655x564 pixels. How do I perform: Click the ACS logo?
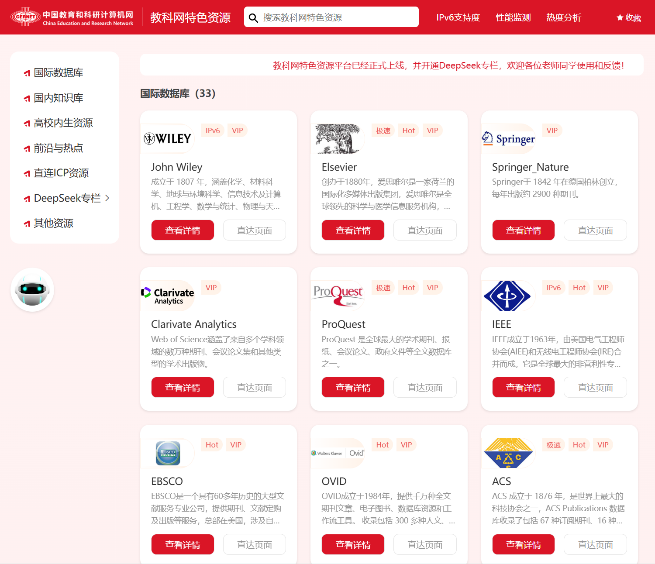(x=508, y=452)
